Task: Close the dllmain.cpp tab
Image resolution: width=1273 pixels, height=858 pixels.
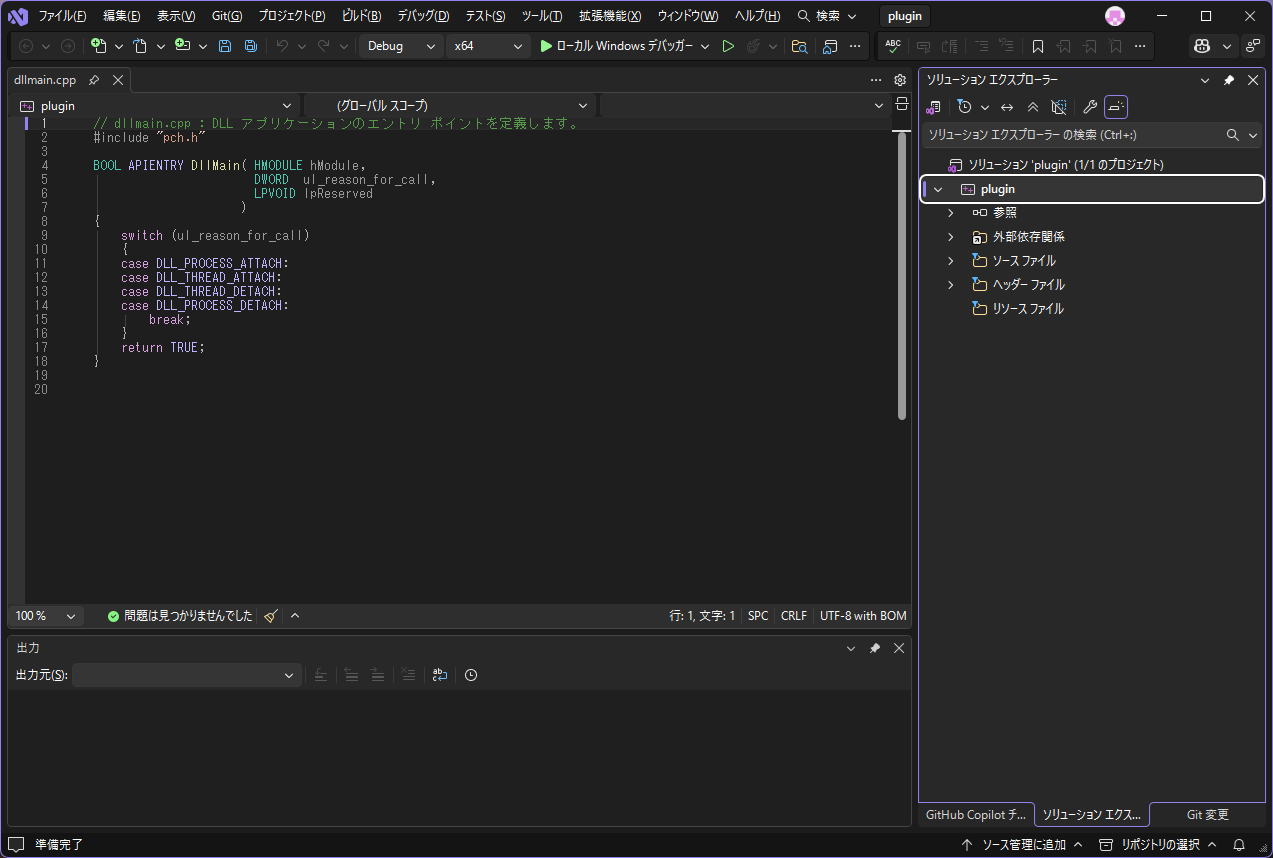Action: click(x=118, y=80)
